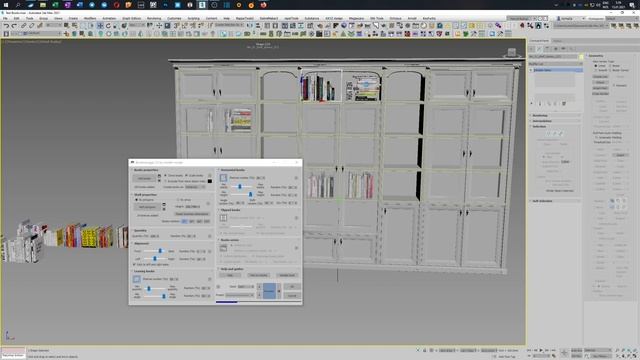This screenshot has height=360, width=640.
Task: Click the blue Generate button
Action: tap(269, 291)
